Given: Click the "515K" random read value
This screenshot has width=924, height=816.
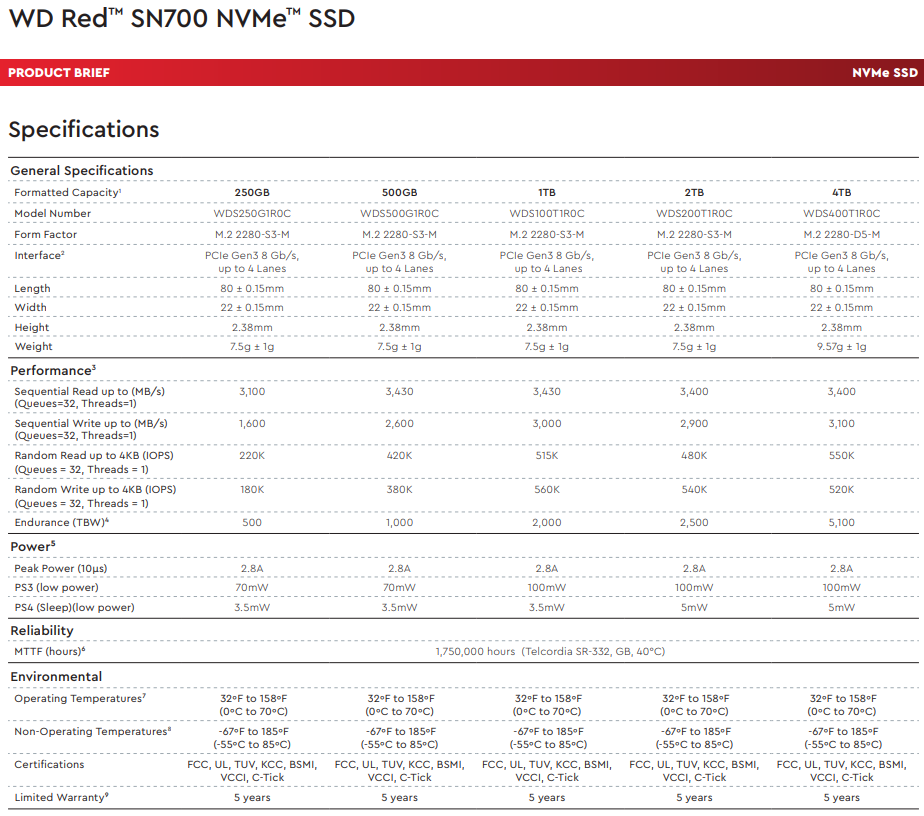Looking at the screenshot, I should (547, 455).
